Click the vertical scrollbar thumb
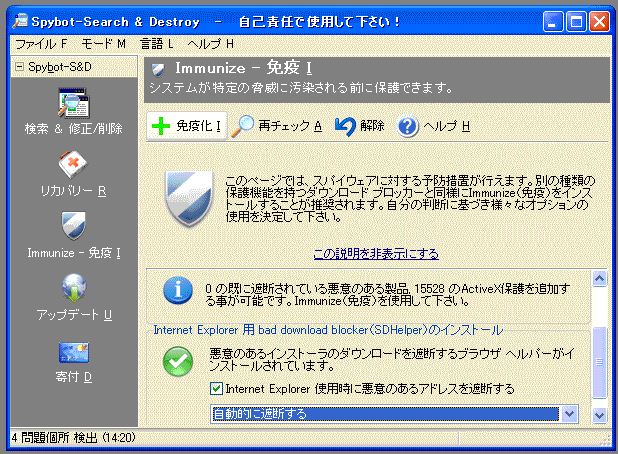 (599, 363)
